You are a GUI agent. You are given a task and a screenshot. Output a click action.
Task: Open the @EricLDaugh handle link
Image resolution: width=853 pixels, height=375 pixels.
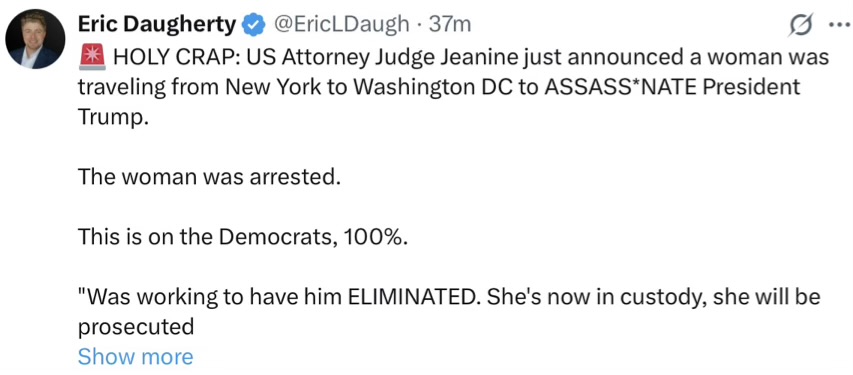(339, 24)
